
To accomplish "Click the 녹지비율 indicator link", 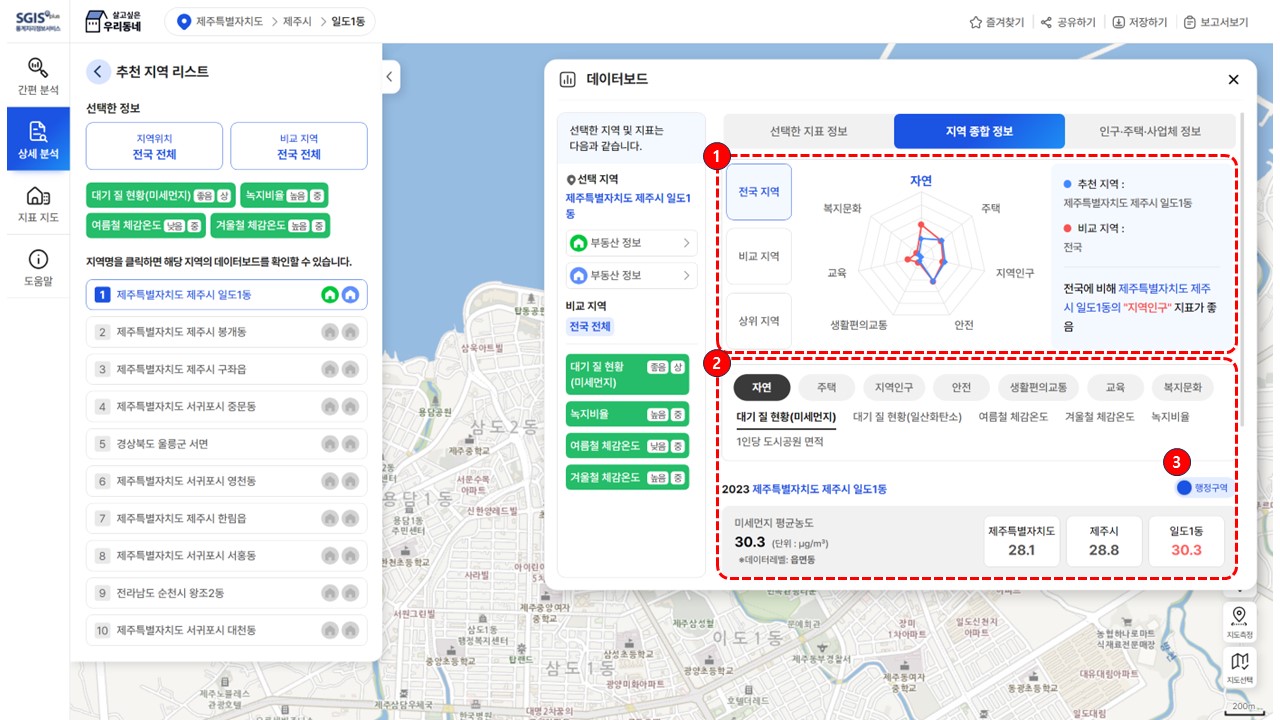I will coord(1170,416).
